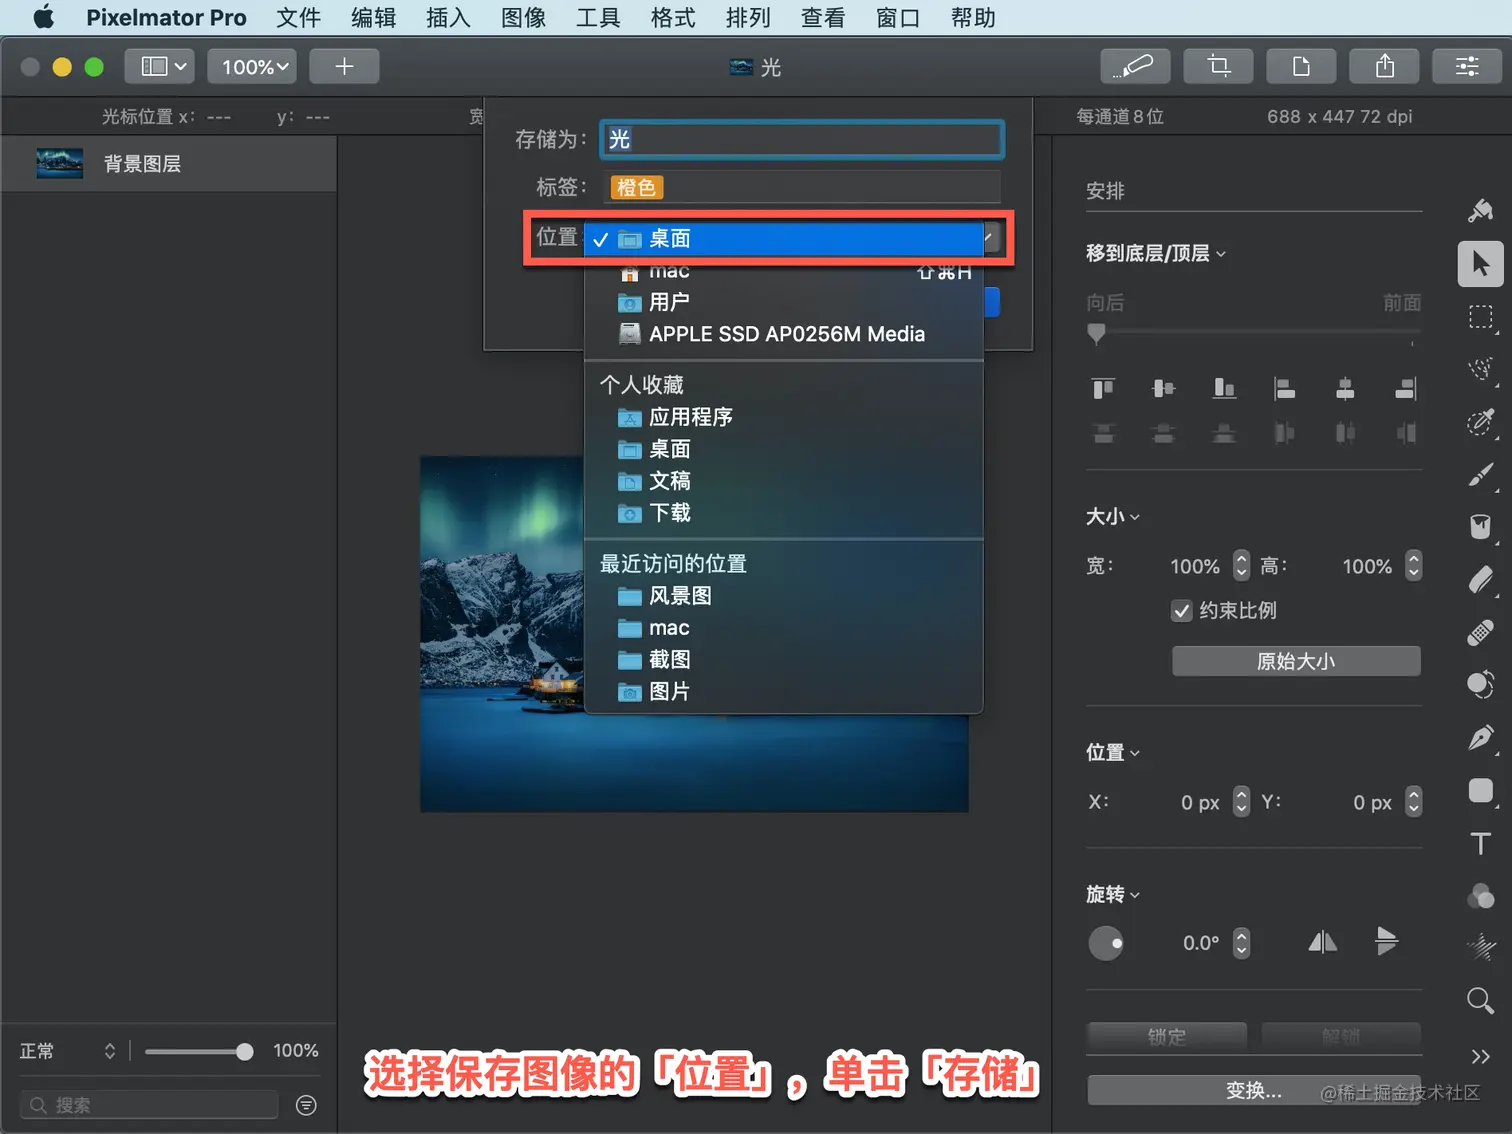Expand the 移到底层/顶层 section chevron
The image size is (1512, 1134).
(x=1221, y=254)
